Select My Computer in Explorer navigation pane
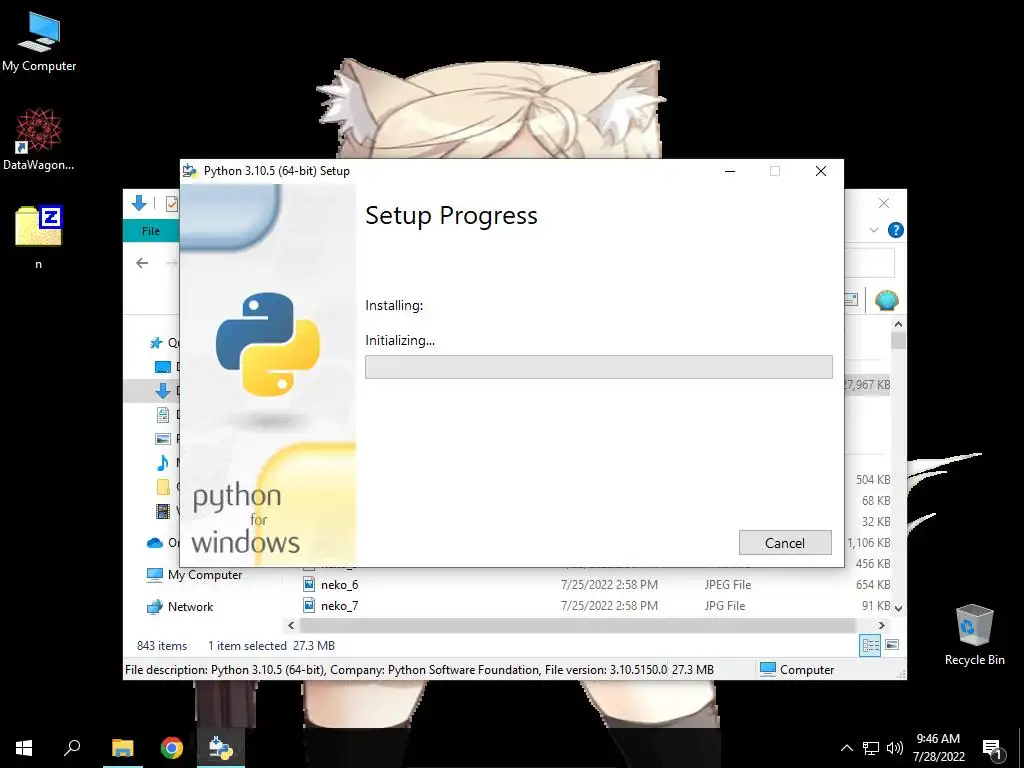The image size is (1024, 768). (195, 575)
